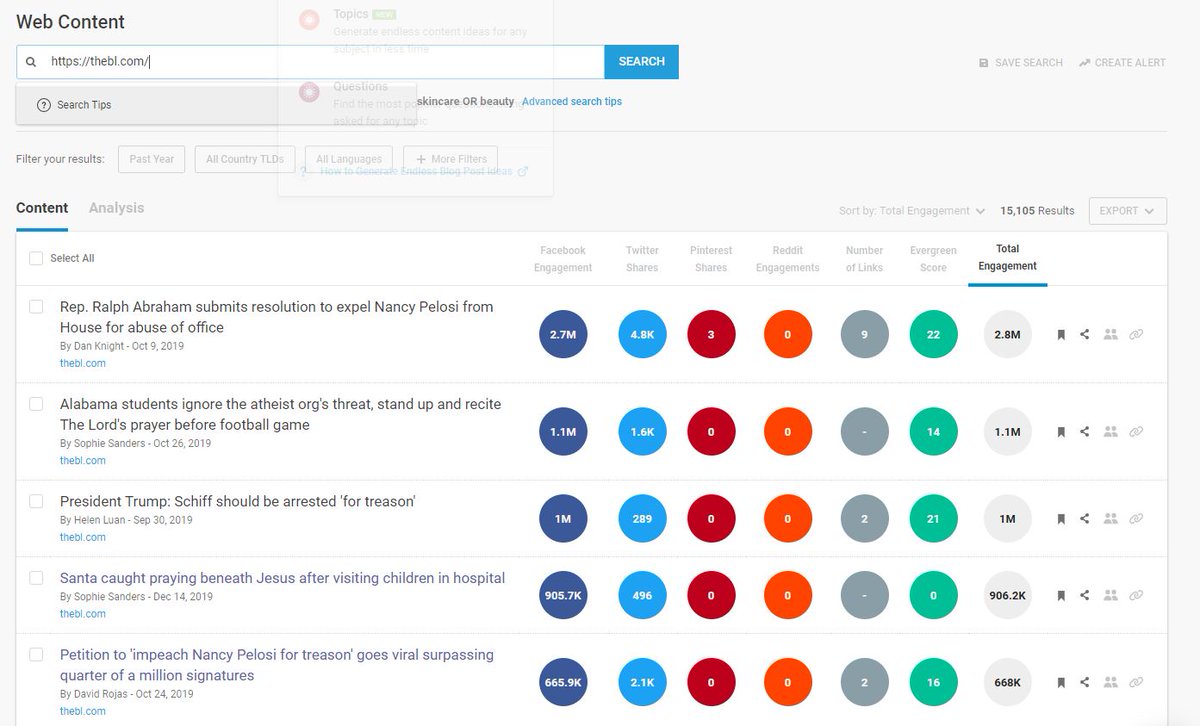This screenshot has width=1200, height=726.
Task: View sharers of the President Trump Schiff article
Action: point(1110,519)
